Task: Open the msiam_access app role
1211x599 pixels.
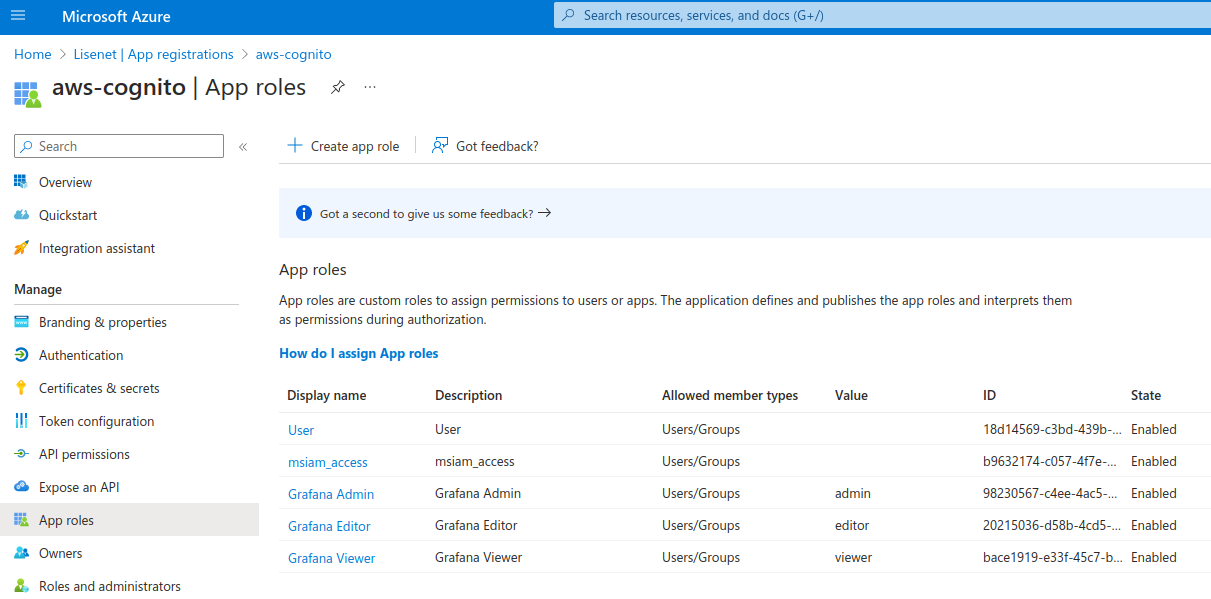Action: click(328, 462)
